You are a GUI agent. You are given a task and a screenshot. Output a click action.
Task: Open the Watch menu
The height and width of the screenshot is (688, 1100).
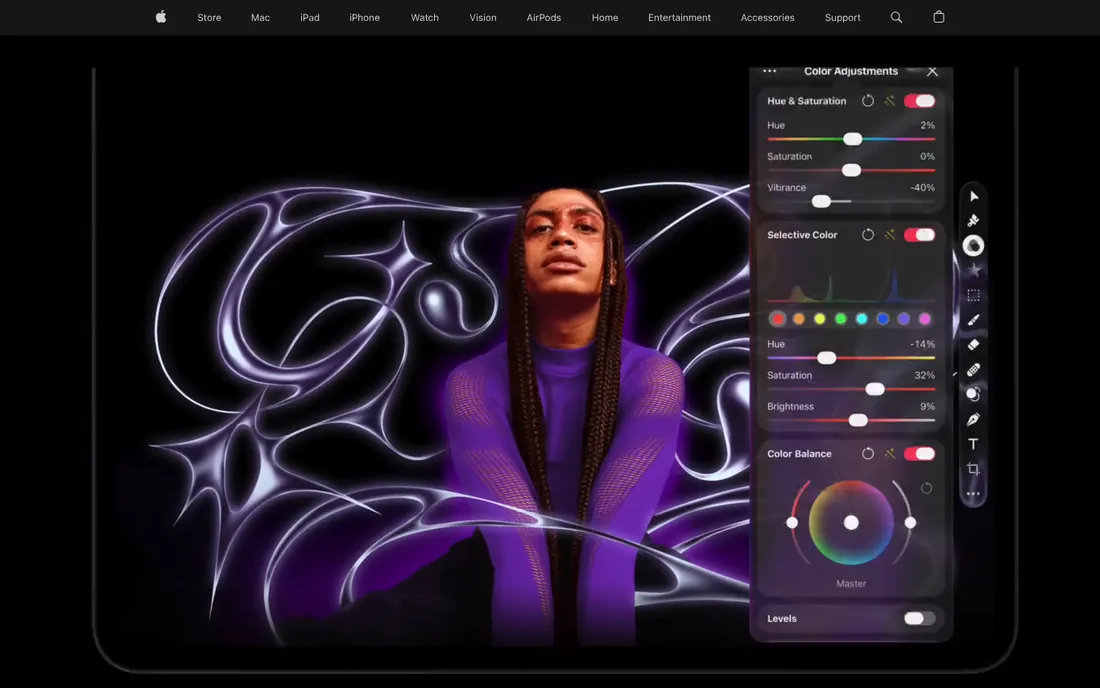pos(424,18)
